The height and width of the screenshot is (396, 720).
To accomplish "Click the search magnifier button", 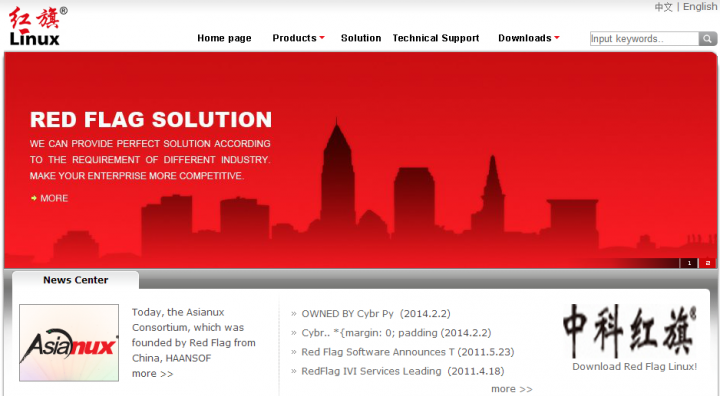I will click(708, 39).
